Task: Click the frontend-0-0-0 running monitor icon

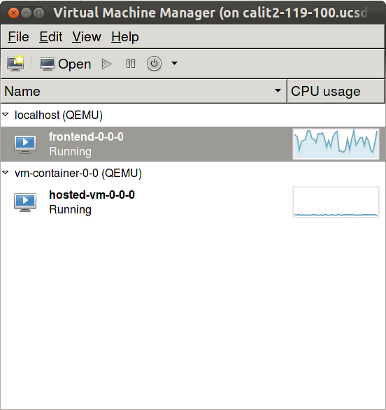Action: tap(25, 144)
